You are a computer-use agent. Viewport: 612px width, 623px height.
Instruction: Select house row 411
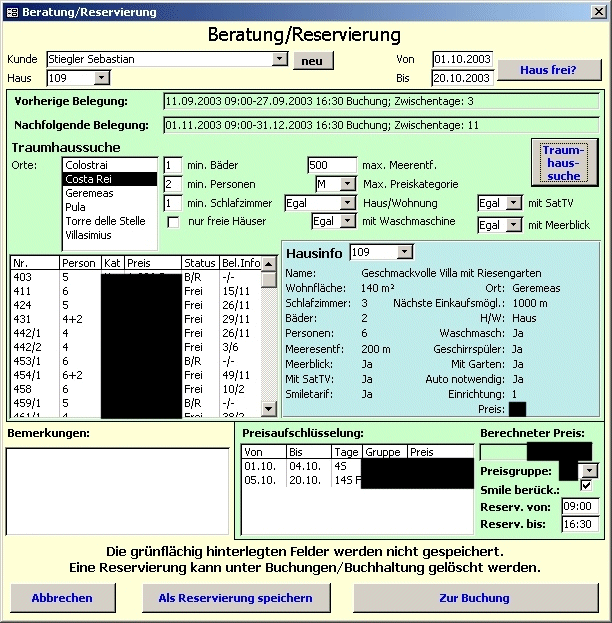[x=136, y=291]
